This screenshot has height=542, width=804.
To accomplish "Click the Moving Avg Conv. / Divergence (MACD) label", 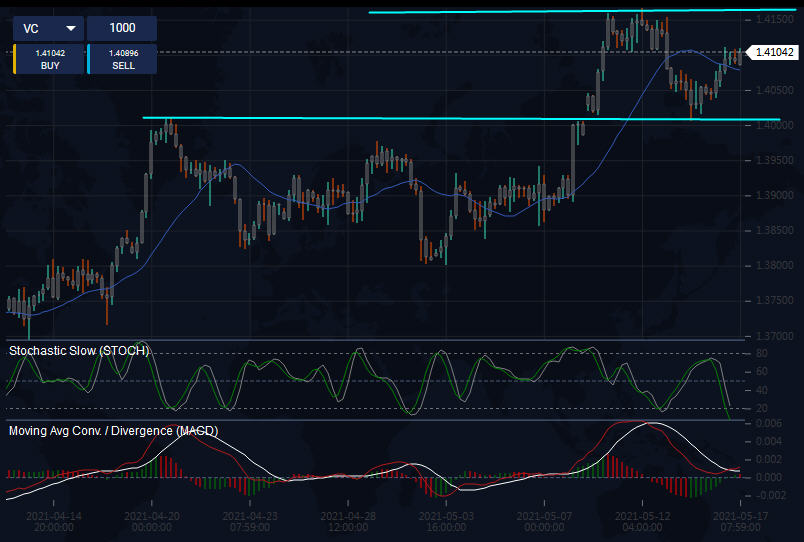I will click(x=113, y=431).
